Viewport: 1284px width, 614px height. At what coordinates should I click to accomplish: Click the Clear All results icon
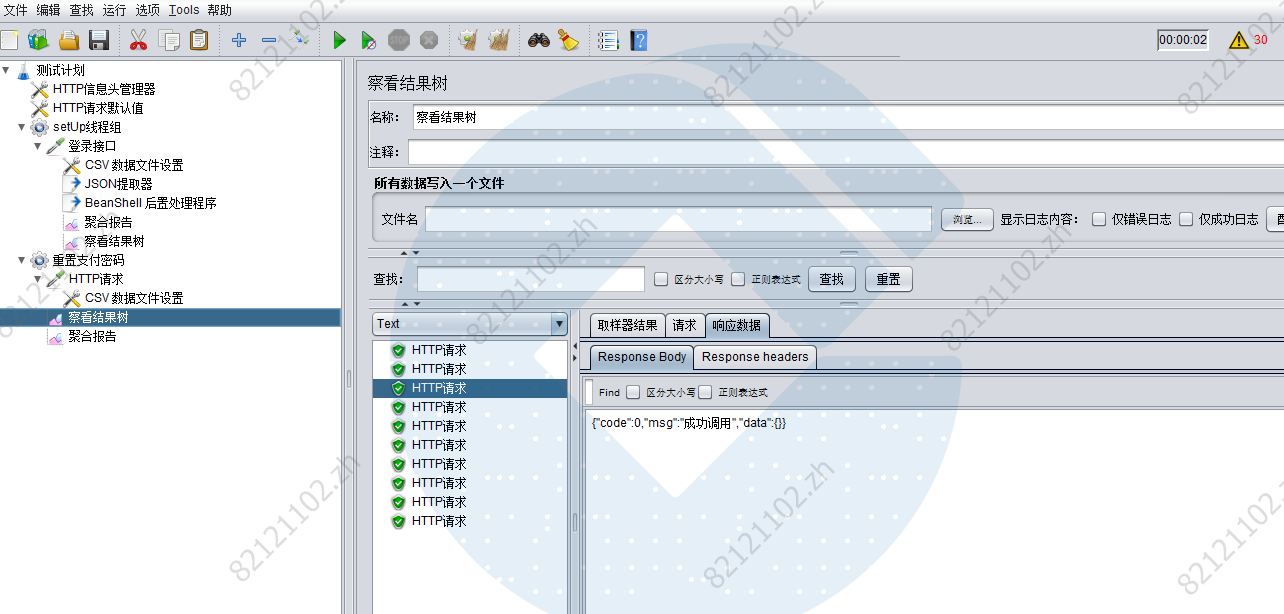(498, 40)
